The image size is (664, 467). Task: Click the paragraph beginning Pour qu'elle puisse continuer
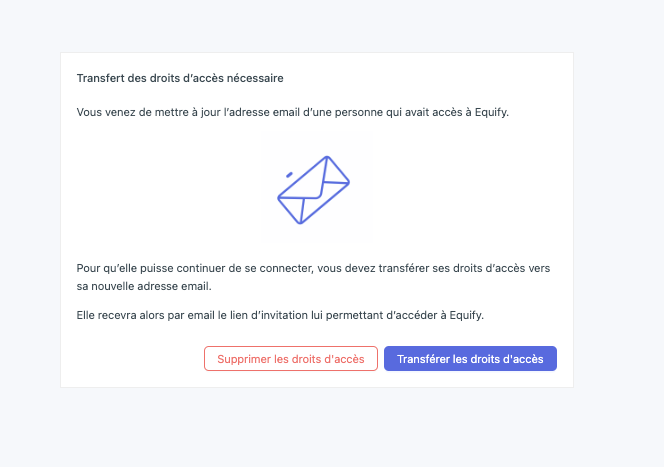(x=313, y=277)
